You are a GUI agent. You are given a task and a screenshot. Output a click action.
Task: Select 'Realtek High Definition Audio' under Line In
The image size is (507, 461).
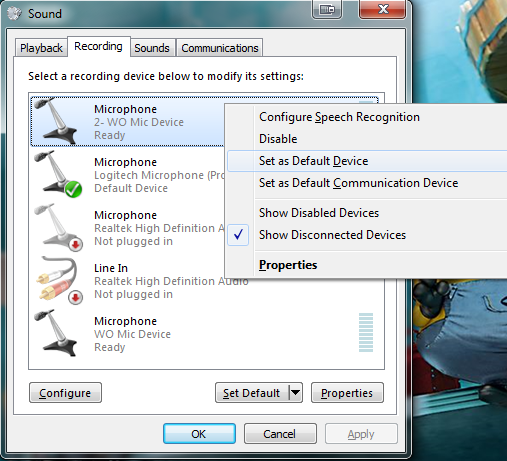click(171, 281)
